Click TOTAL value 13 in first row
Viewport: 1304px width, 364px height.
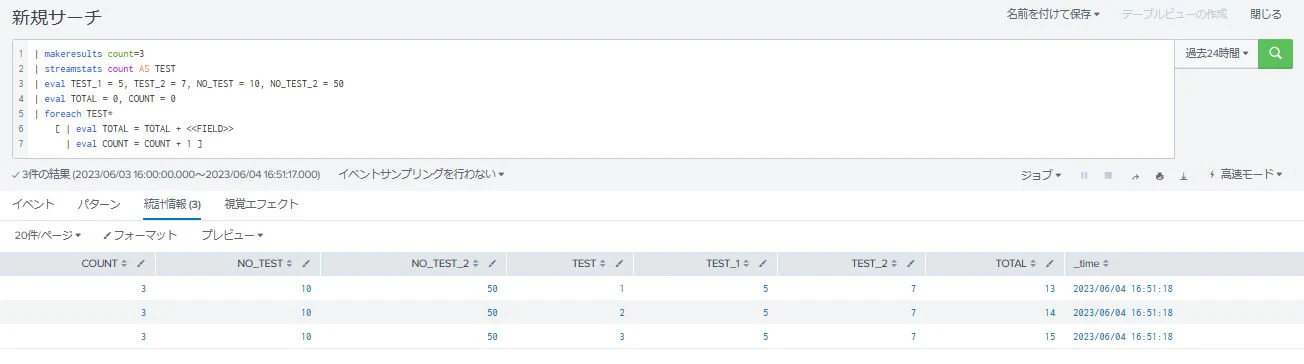coord(1049,288)
